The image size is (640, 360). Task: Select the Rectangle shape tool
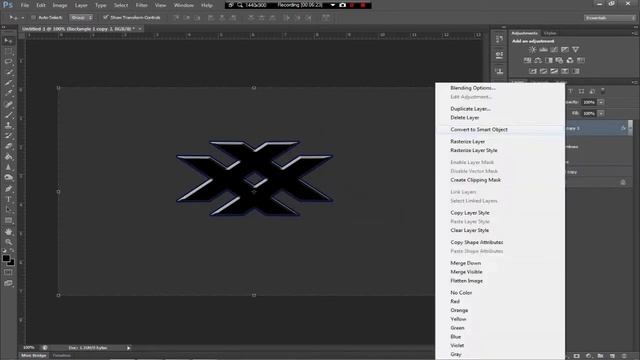click(x=8, y=220)
